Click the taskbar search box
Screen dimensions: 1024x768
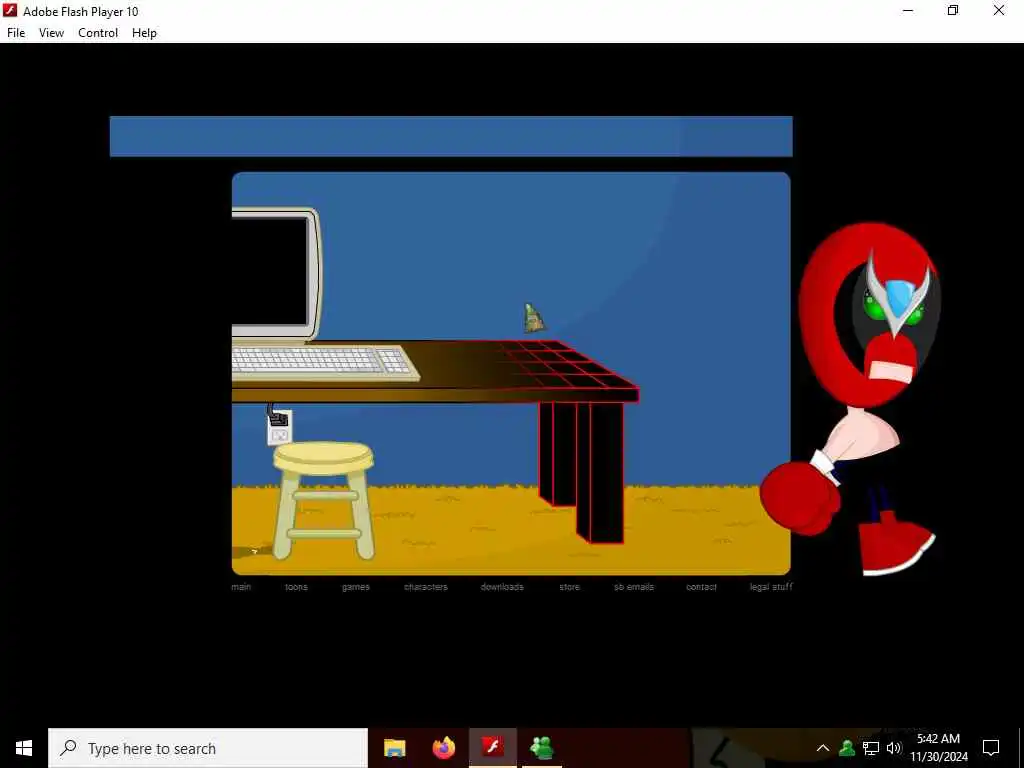[208, 748]
